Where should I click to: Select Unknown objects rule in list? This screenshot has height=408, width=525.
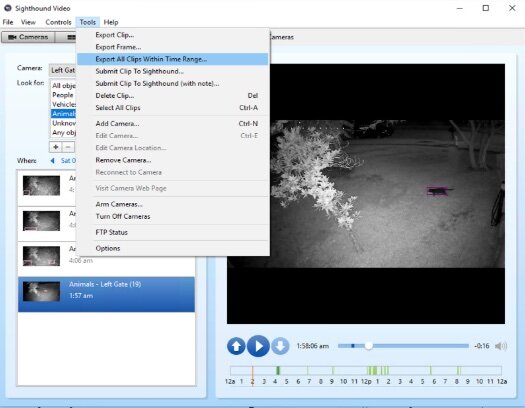coord(63,123)
